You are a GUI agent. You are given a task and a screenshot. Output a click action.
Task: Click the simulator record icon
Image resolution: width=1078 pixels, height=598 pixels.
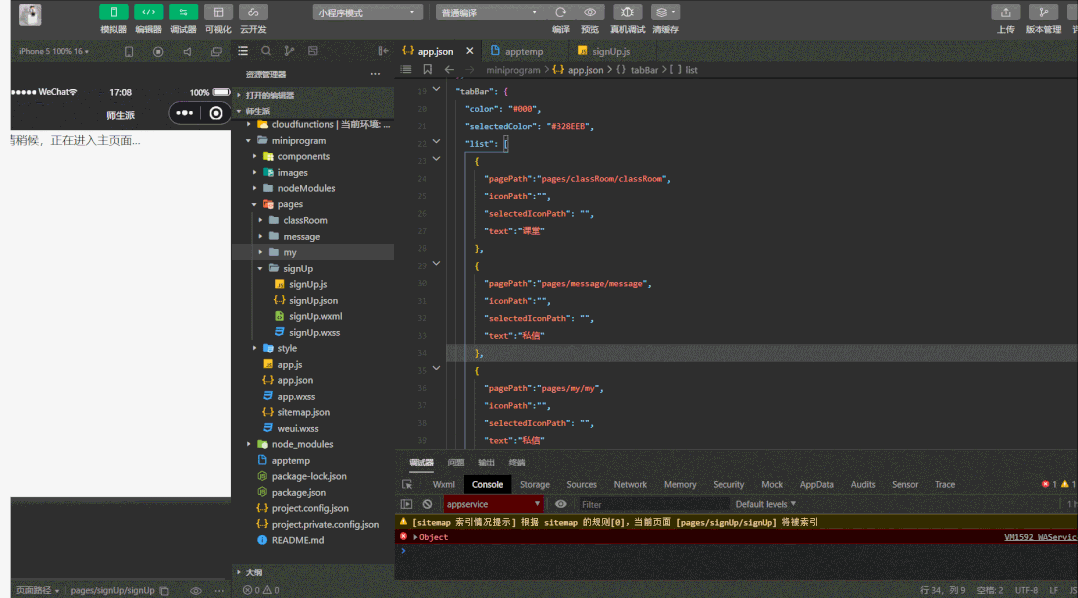(x=158, y=52)
